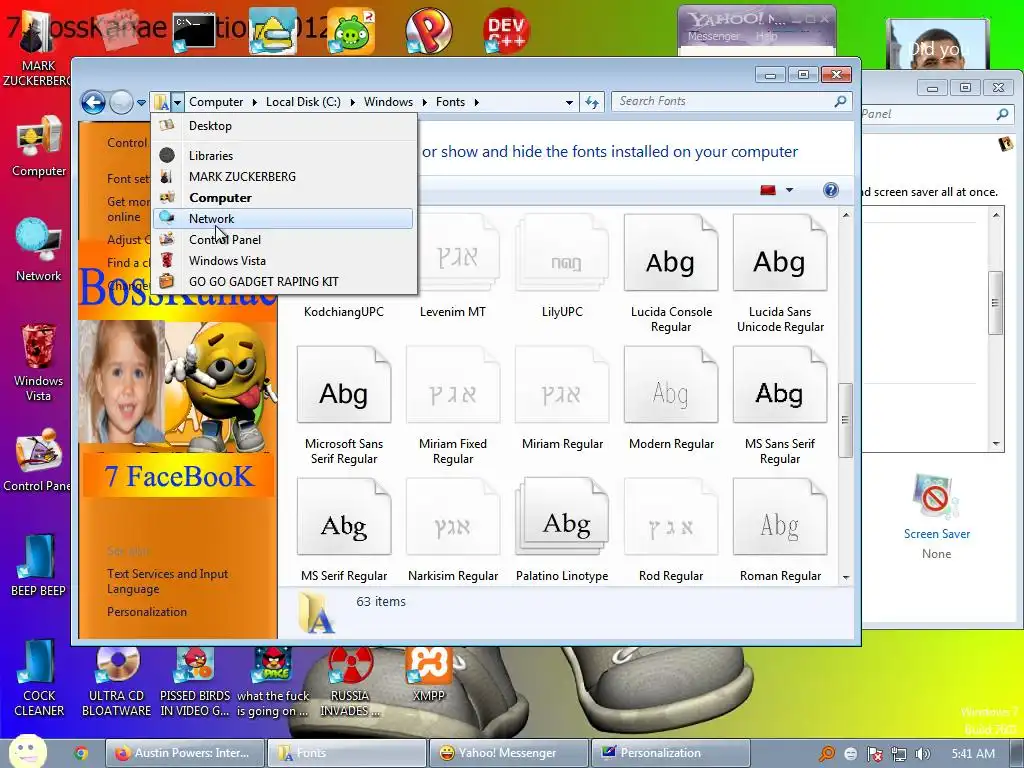The image size is (1024, 768).
Task: Click the Personalization link in sidebar
Action: 147,612
